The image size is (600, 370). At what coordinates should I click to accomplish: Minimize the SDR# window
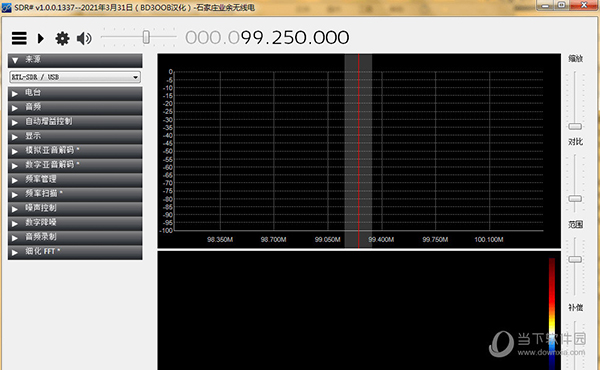546,5
